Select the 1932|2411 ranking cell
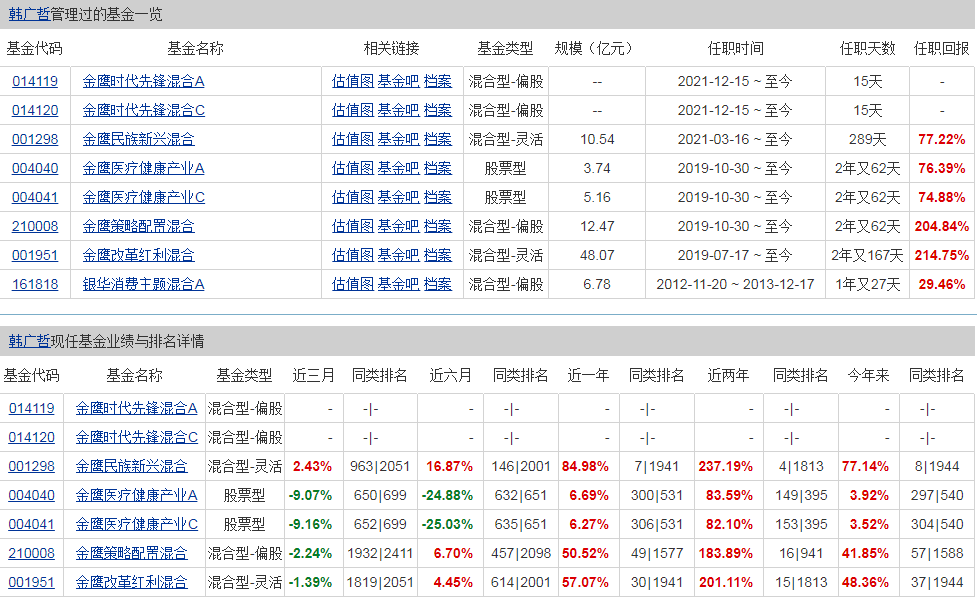This screenshot has width=977, height=601. click(379, 553)
